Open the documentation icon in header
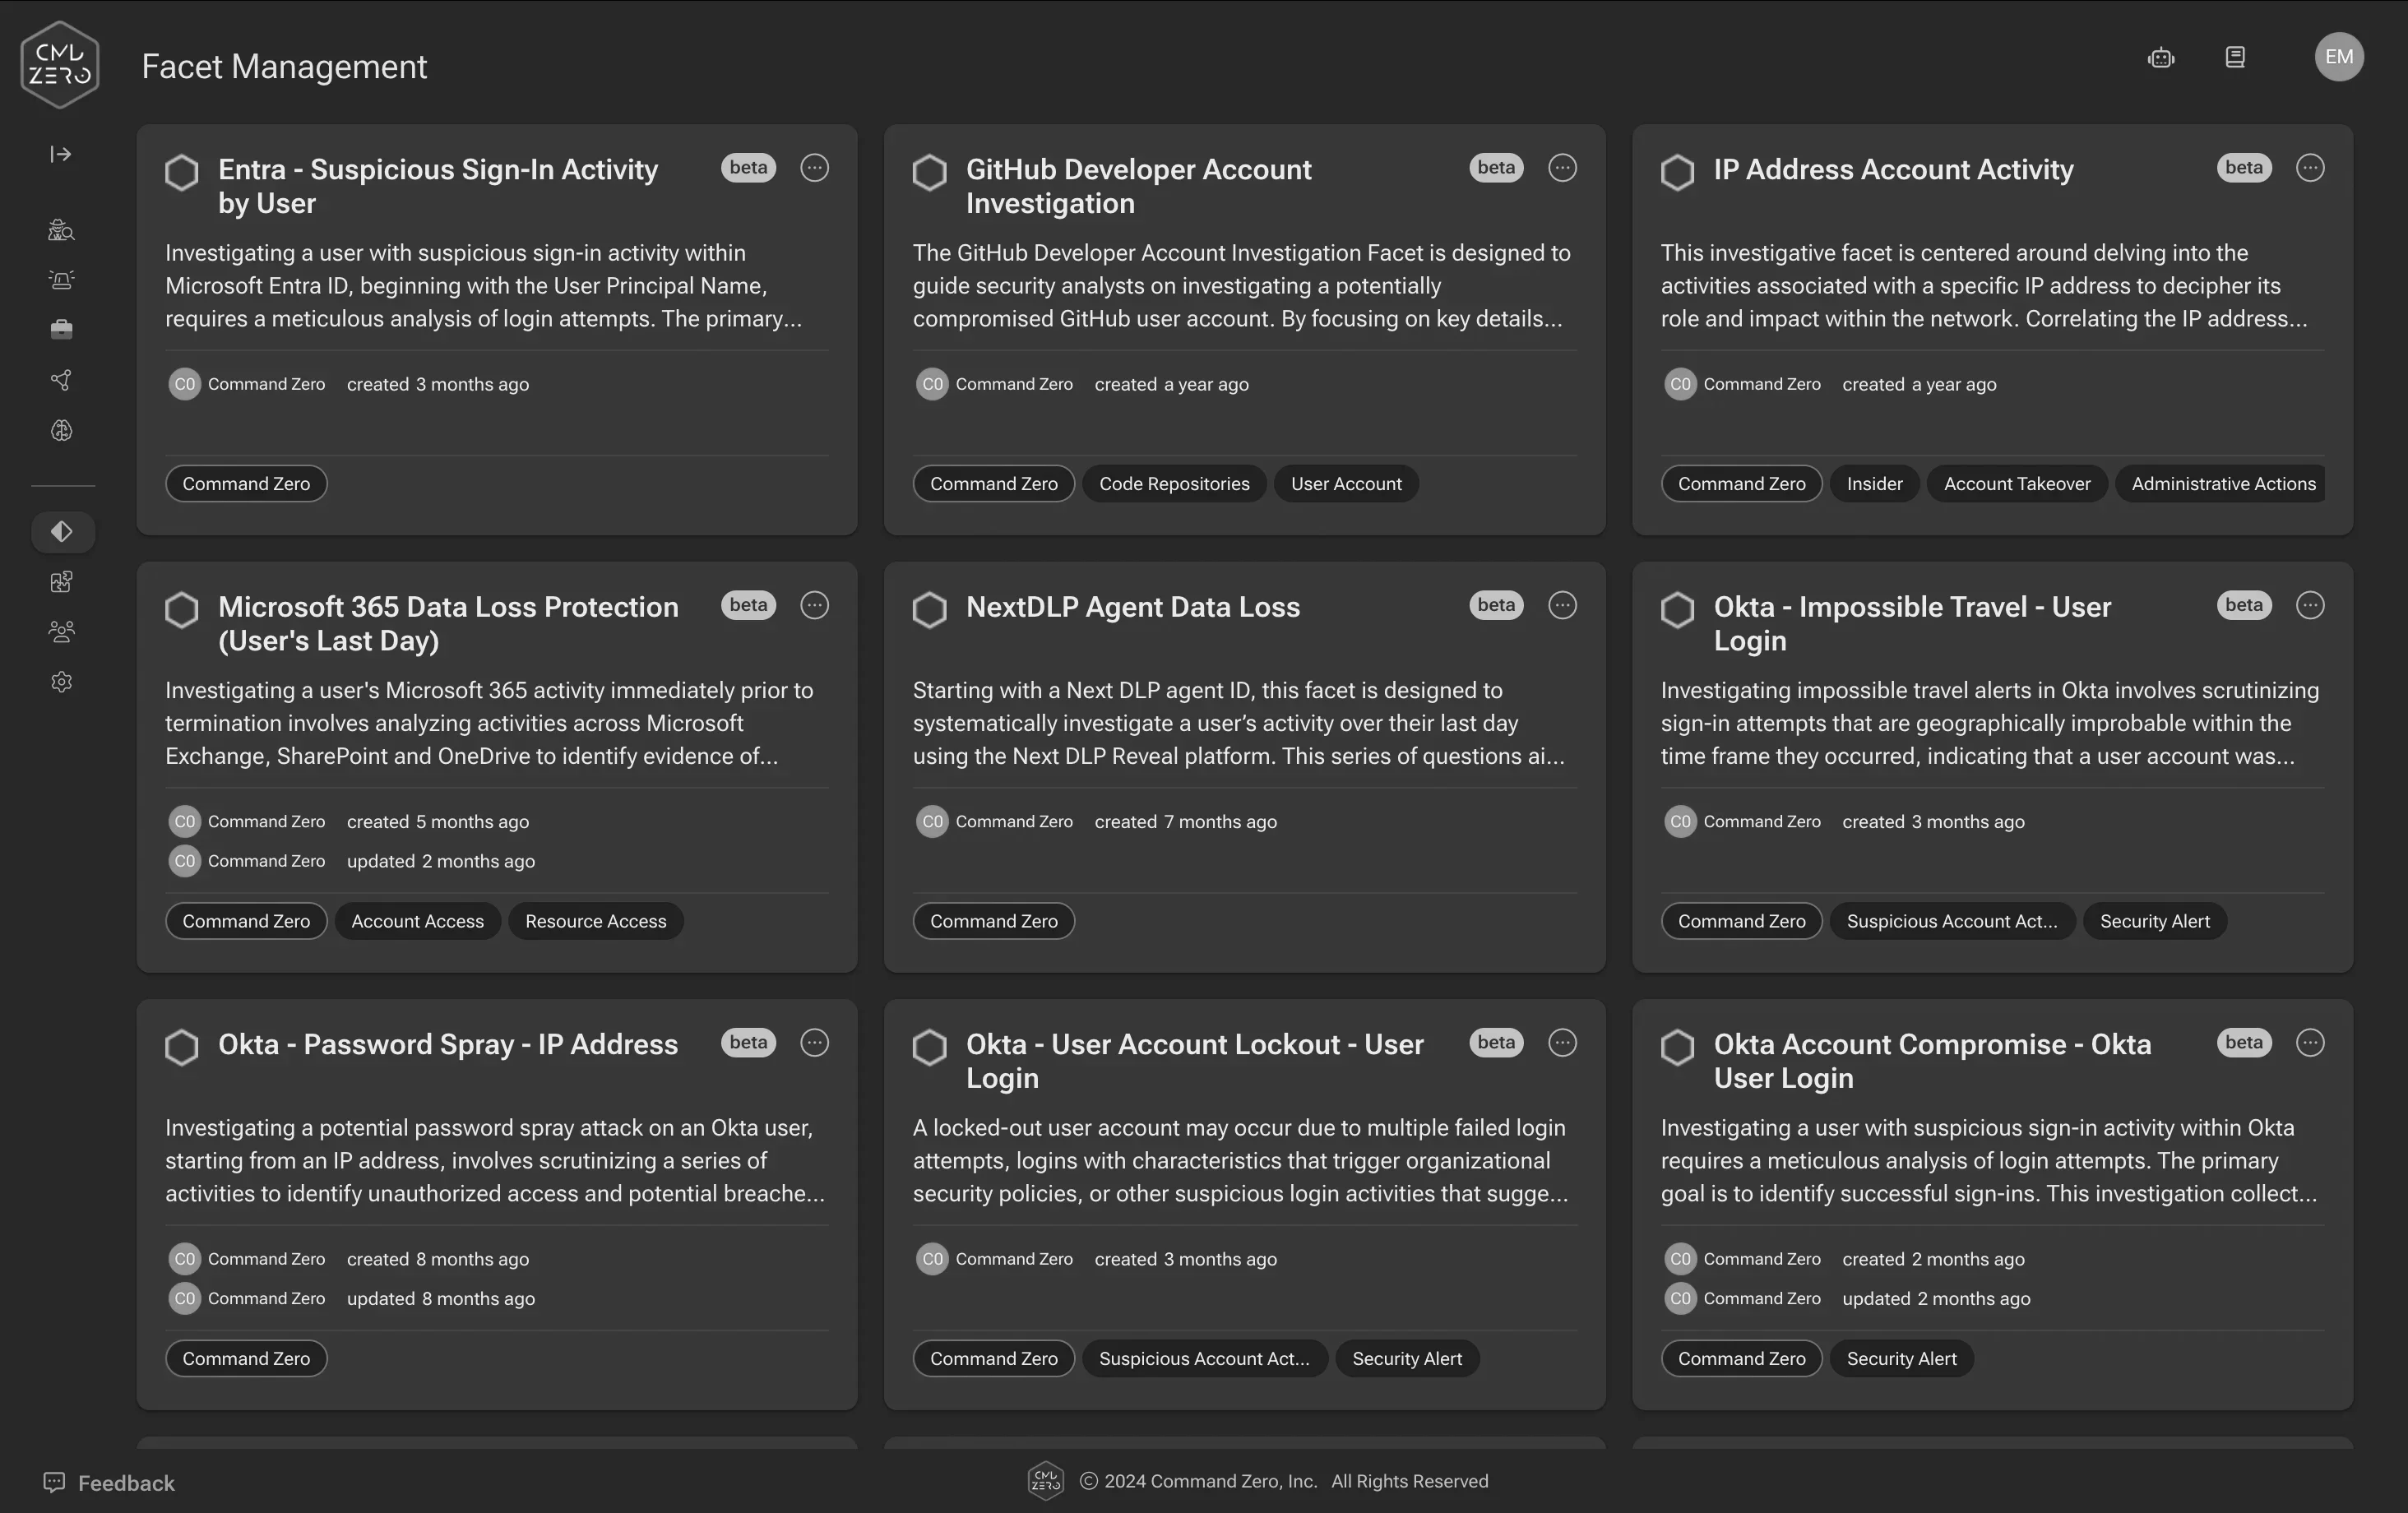The width and height of the screenshot is (2408, 1513). pyautogui.click(x=2235, y=57)
